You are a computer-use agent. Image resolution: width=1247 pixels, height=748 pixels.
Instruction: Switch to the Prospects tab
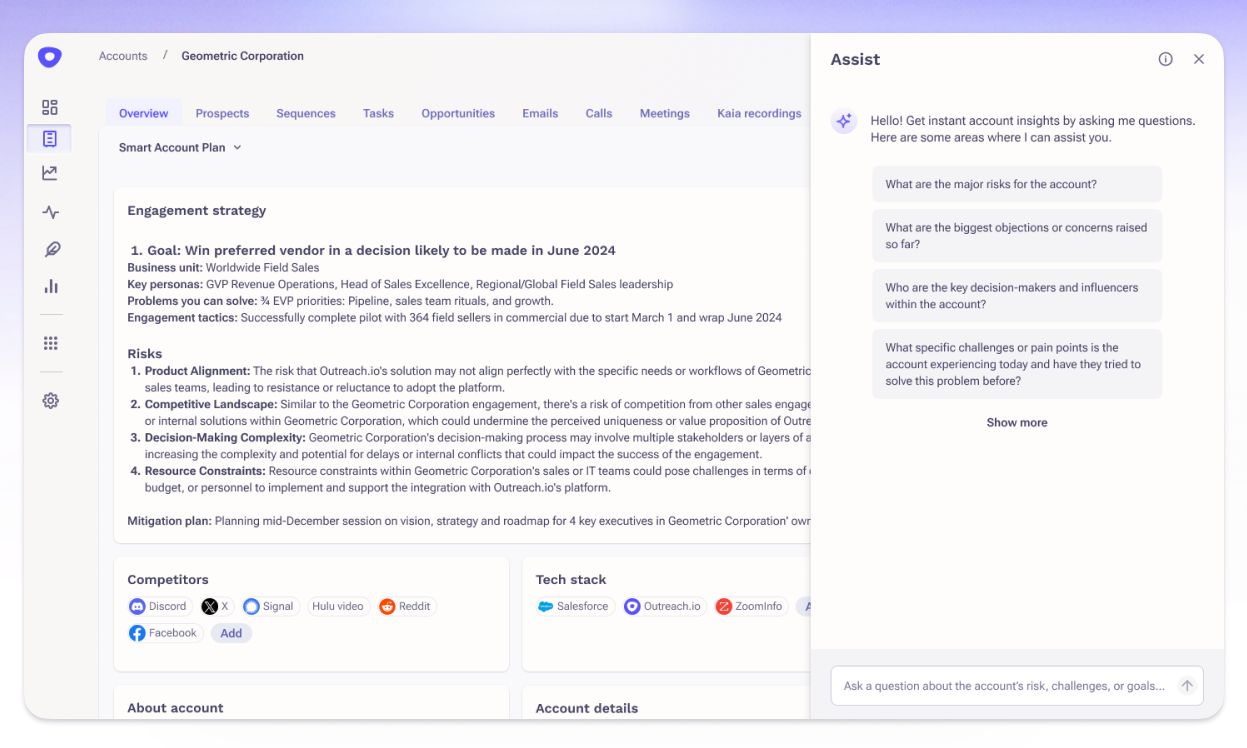[x=222, y=113]
